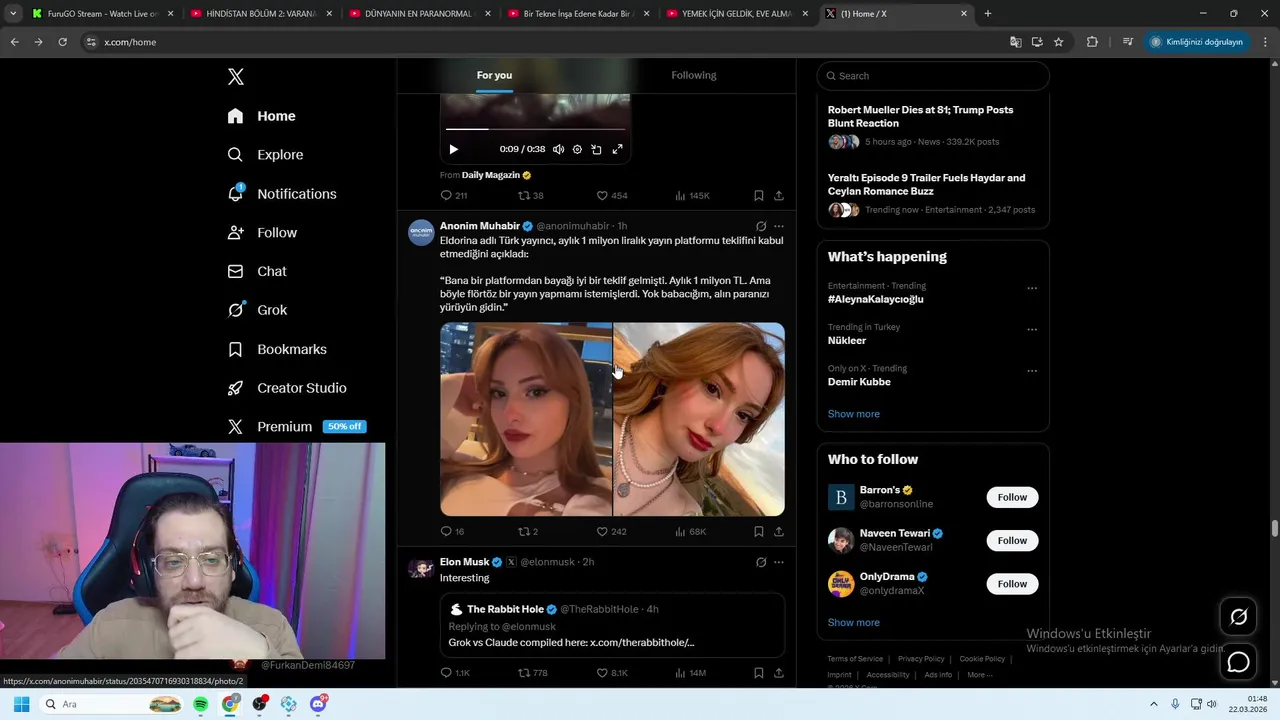
Task: Follow OnlyDrama account
Action: coord(1012,584)
